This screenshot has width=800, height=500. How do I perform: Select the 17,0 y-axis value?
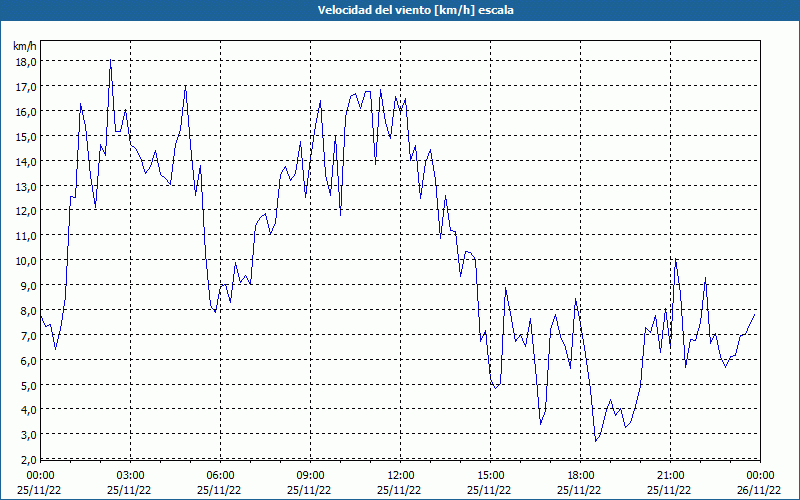[26, 87]
